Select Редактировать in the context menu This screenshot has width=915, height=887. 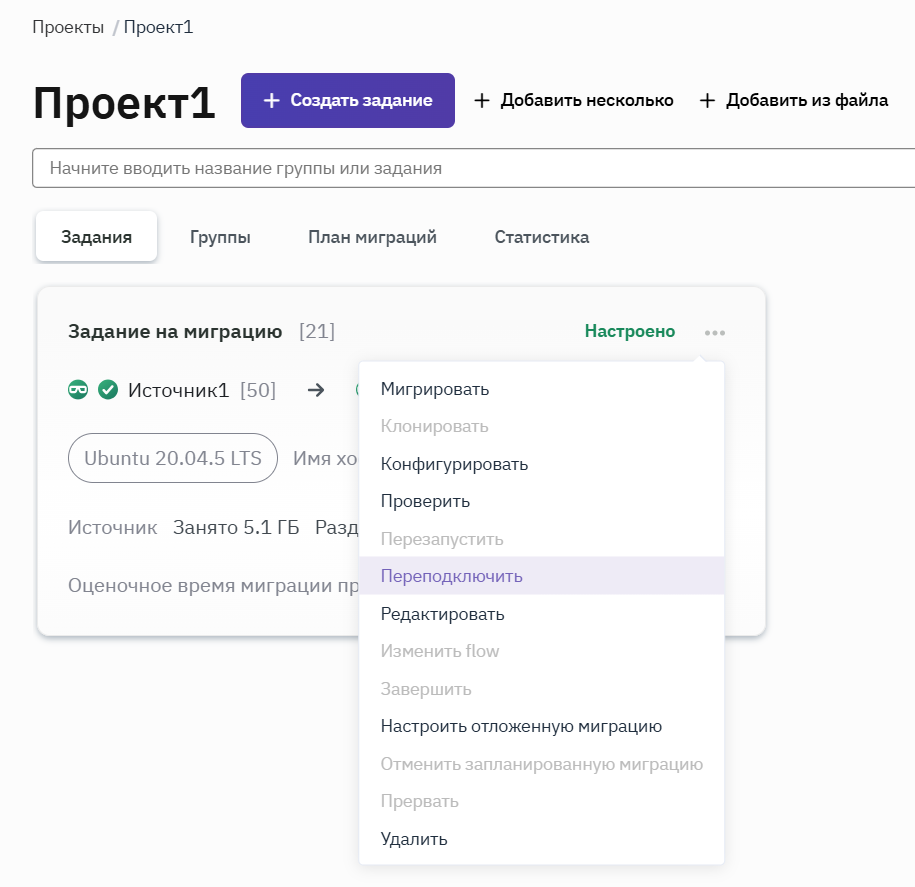442,614
